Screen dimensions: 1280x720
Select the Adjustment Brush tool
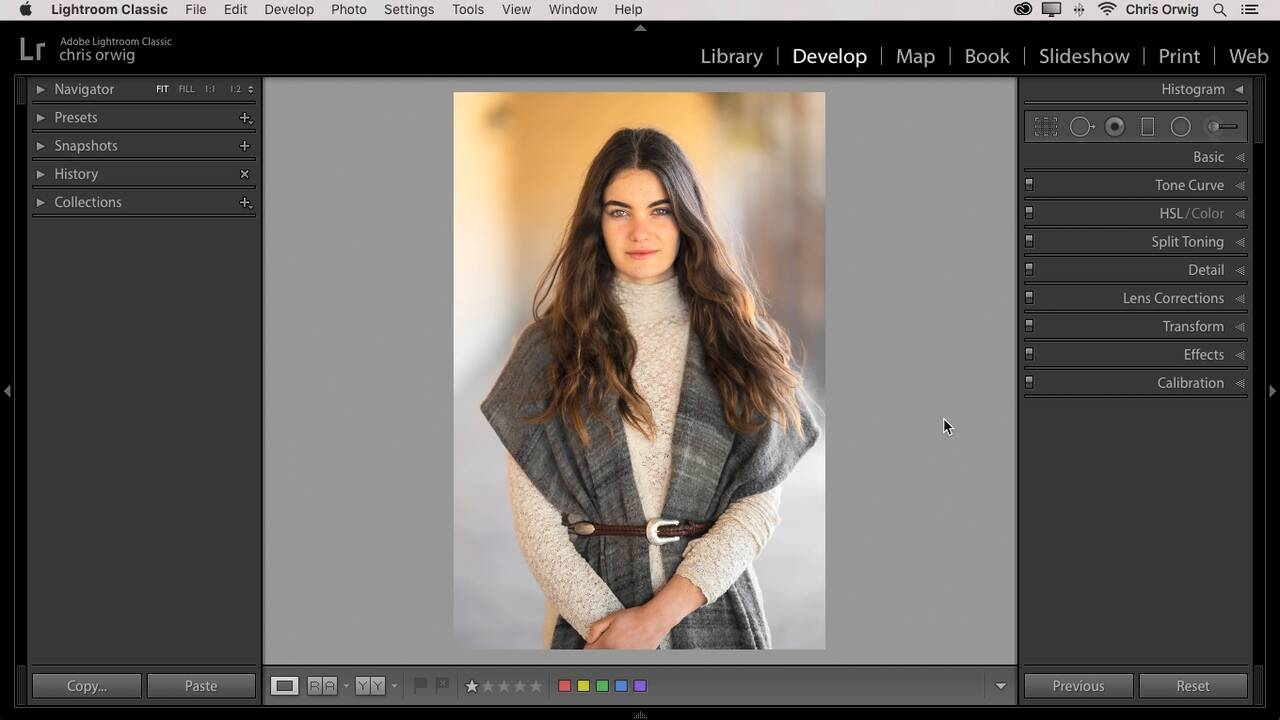click(x=1222, y=127)
